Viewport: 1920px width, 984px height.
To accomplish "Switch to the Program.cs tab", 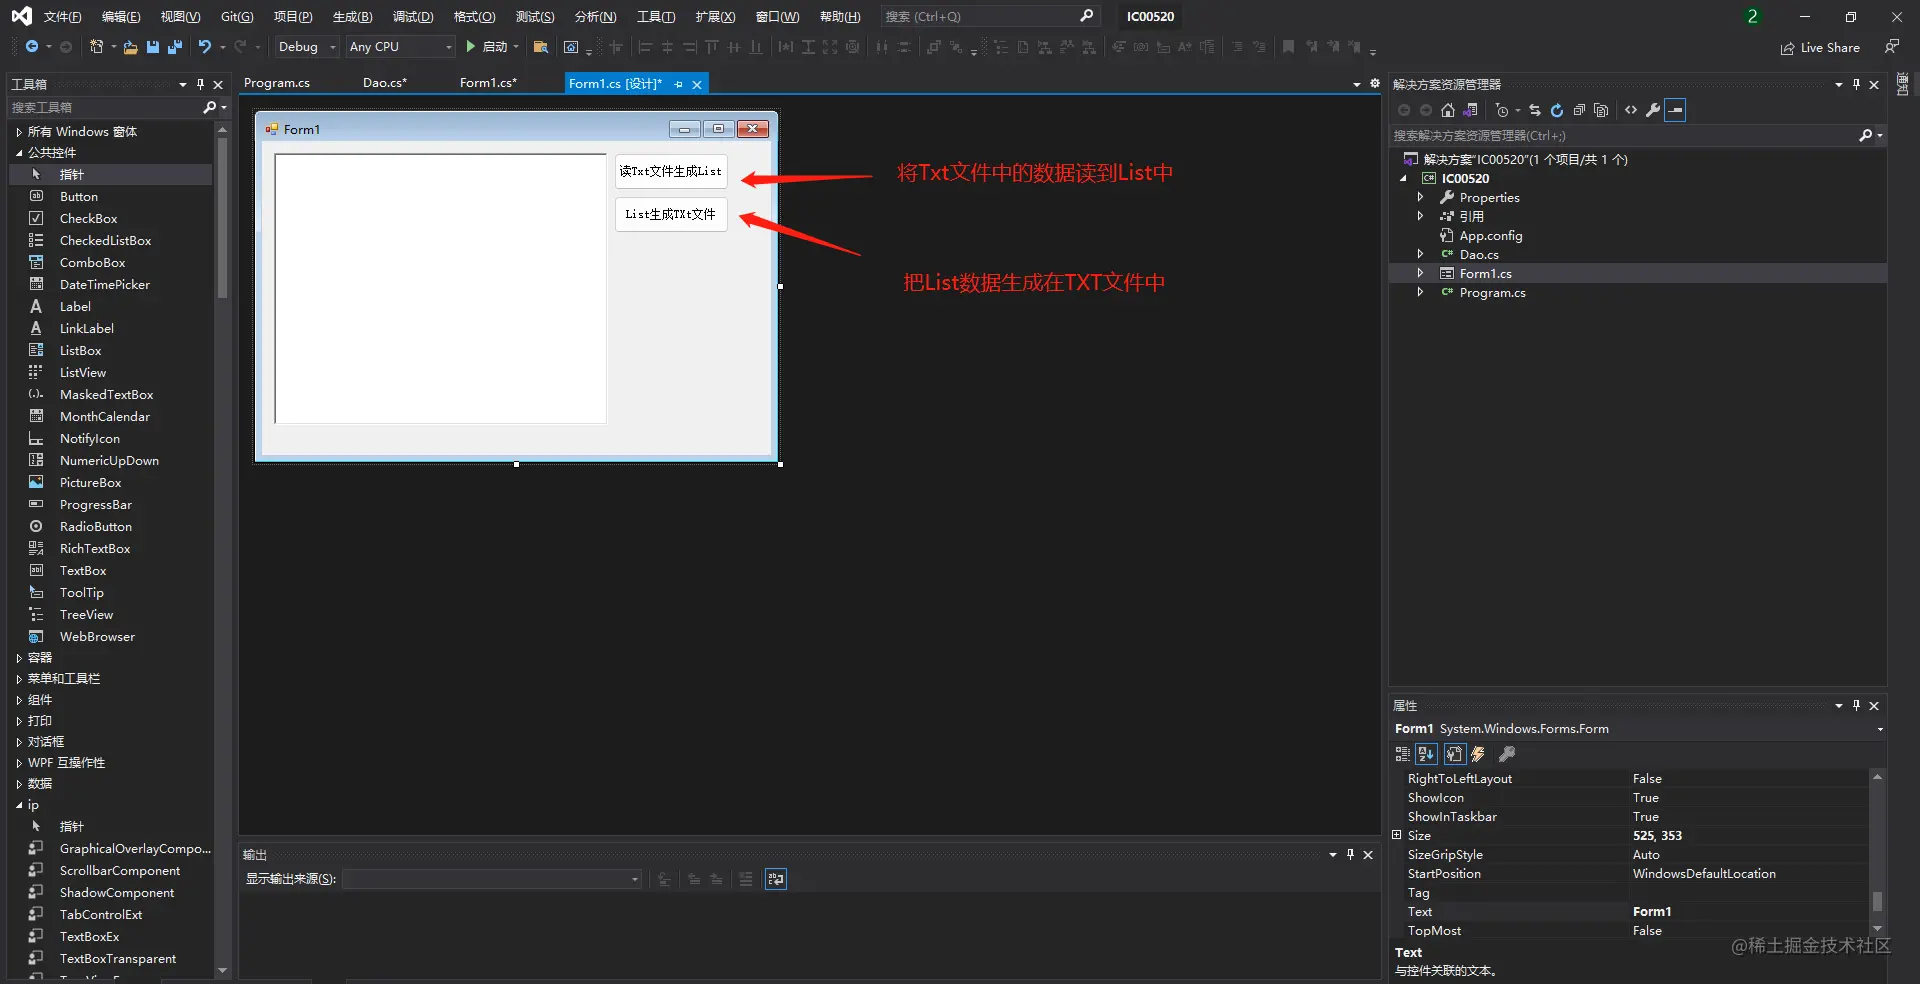I will click(277, 83).
